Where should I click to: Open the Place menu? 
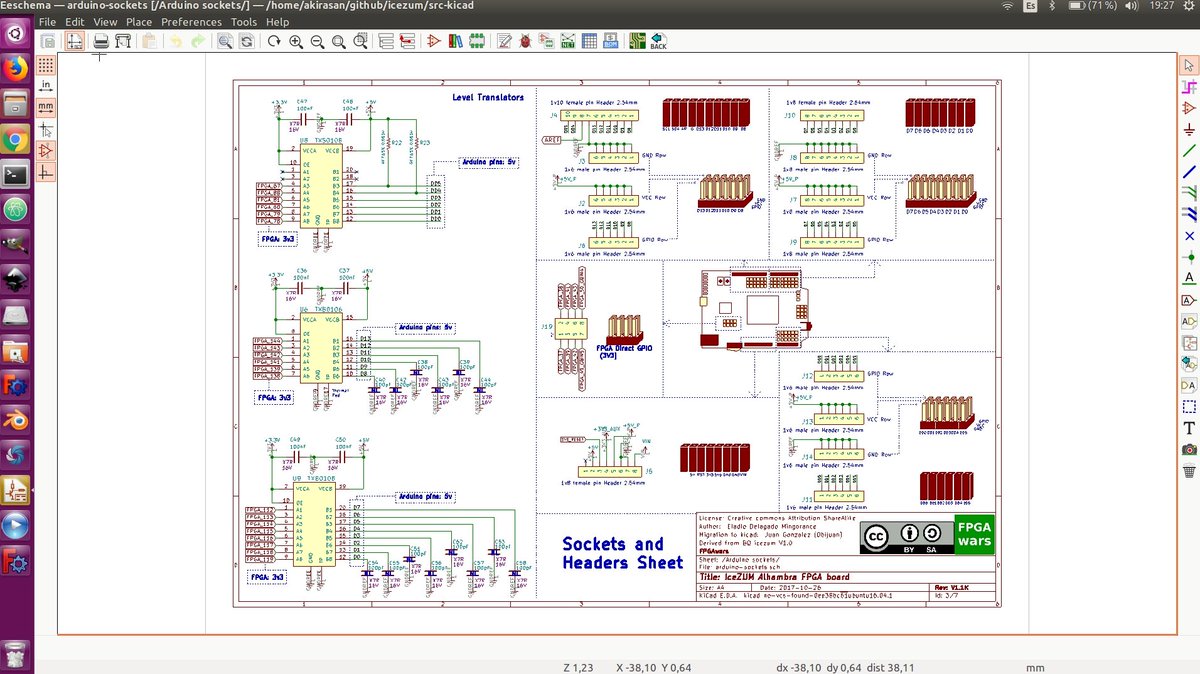click(139, 21)
